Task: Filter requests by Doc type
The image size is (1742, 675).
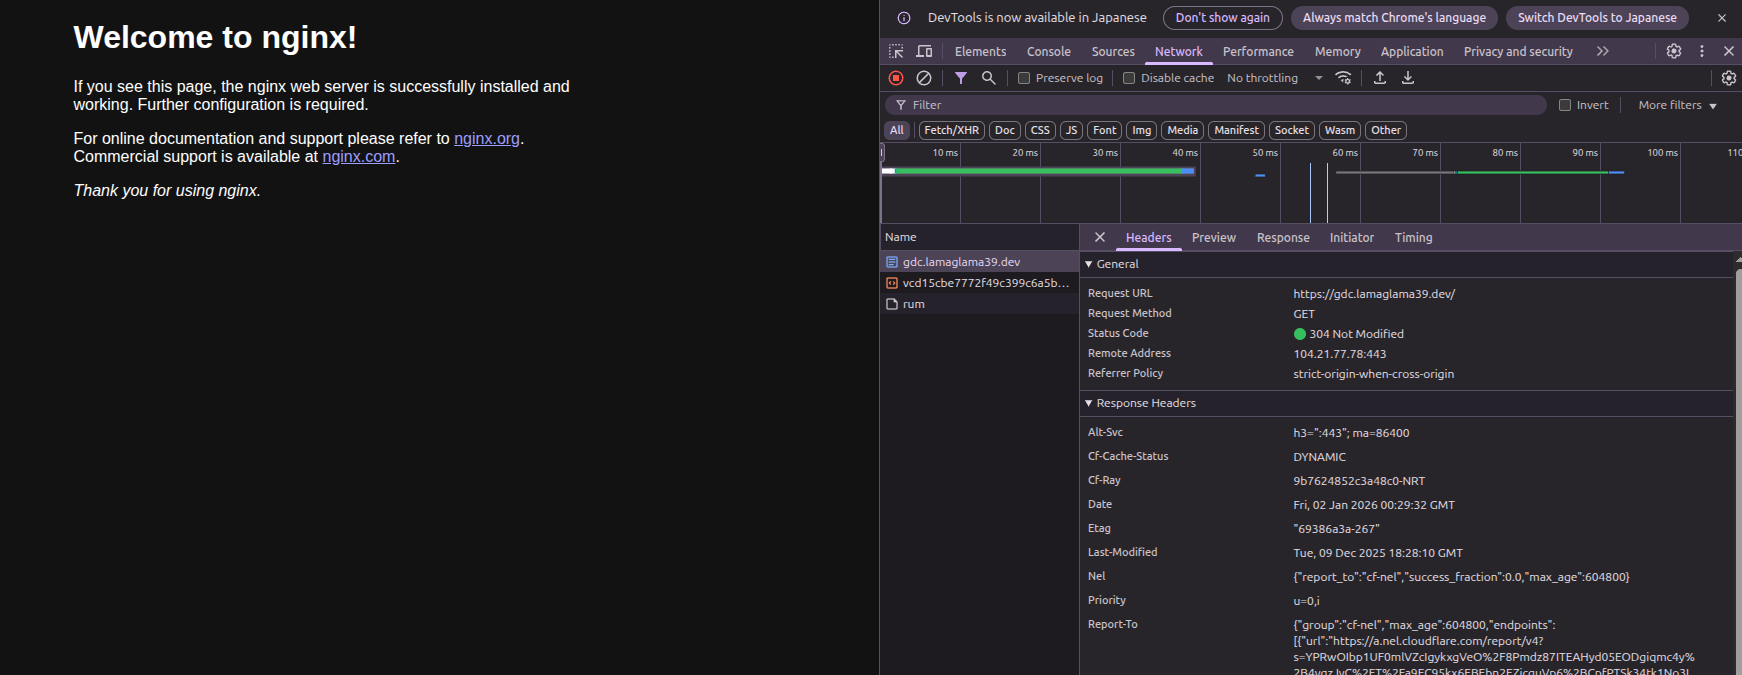Action: pyautogui.click(x=1005, y=130)
